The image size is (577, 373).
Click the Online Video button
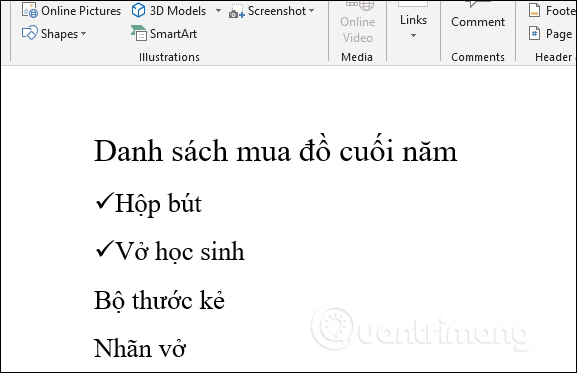[x=357, y=23]
